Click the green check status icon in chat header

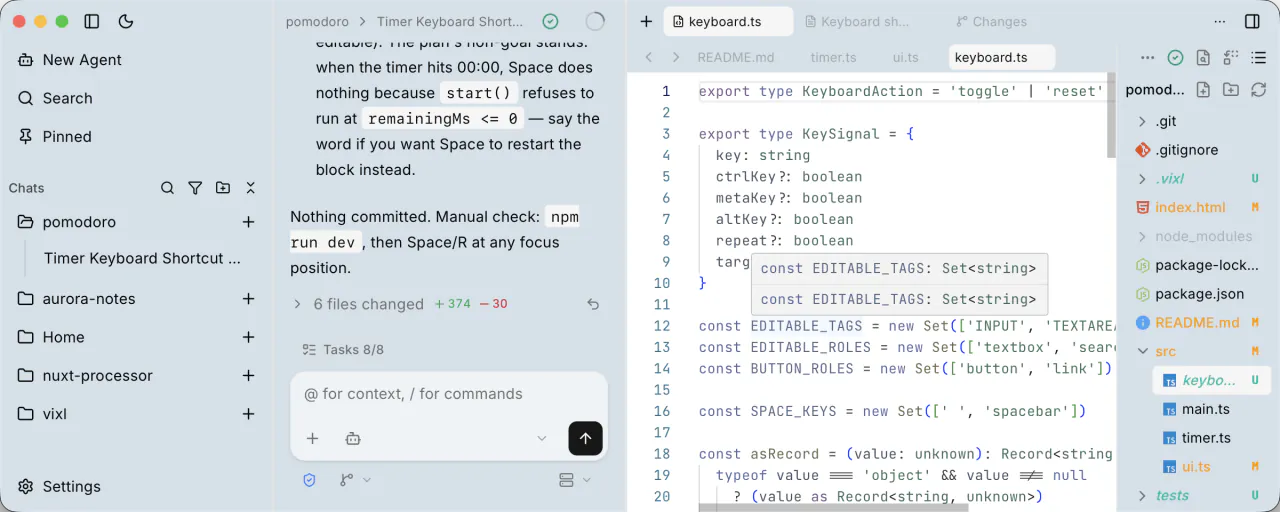[x=550, y=21]
